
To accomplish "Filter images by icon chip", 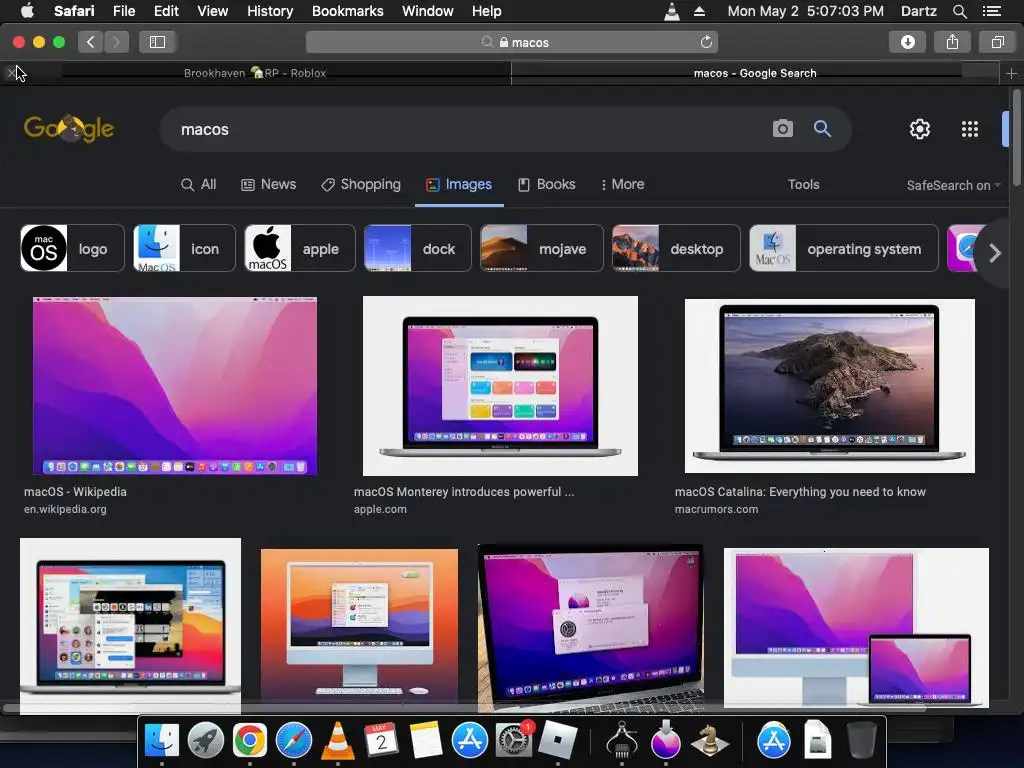I will [x=184, y=248].
